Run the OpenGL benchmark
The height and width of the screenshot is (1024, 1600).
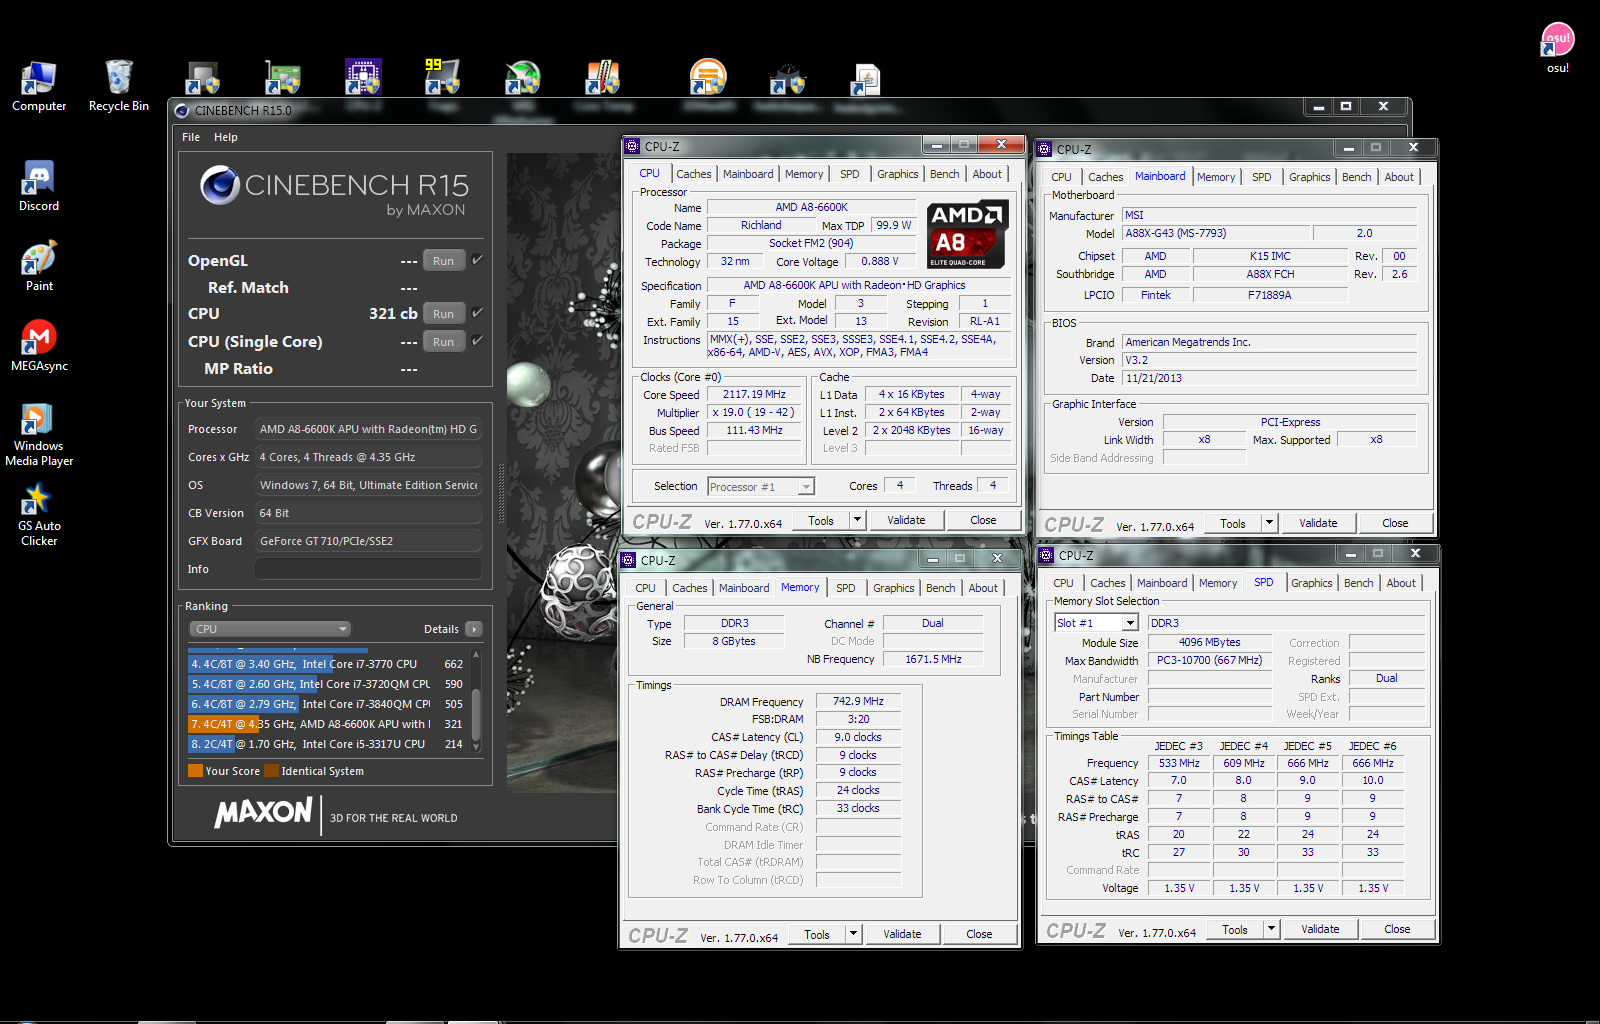tap(444, 260)
